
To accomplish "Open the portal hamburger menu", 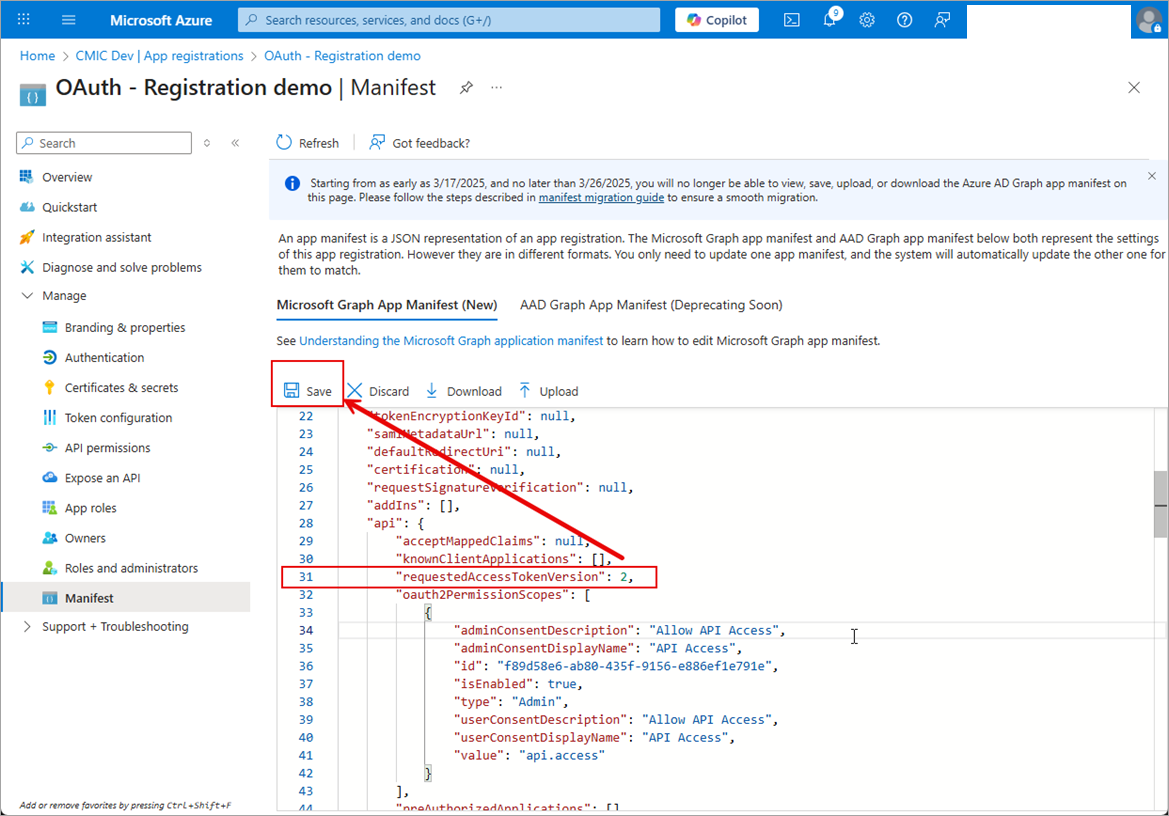I will click(x=68, y=20).
